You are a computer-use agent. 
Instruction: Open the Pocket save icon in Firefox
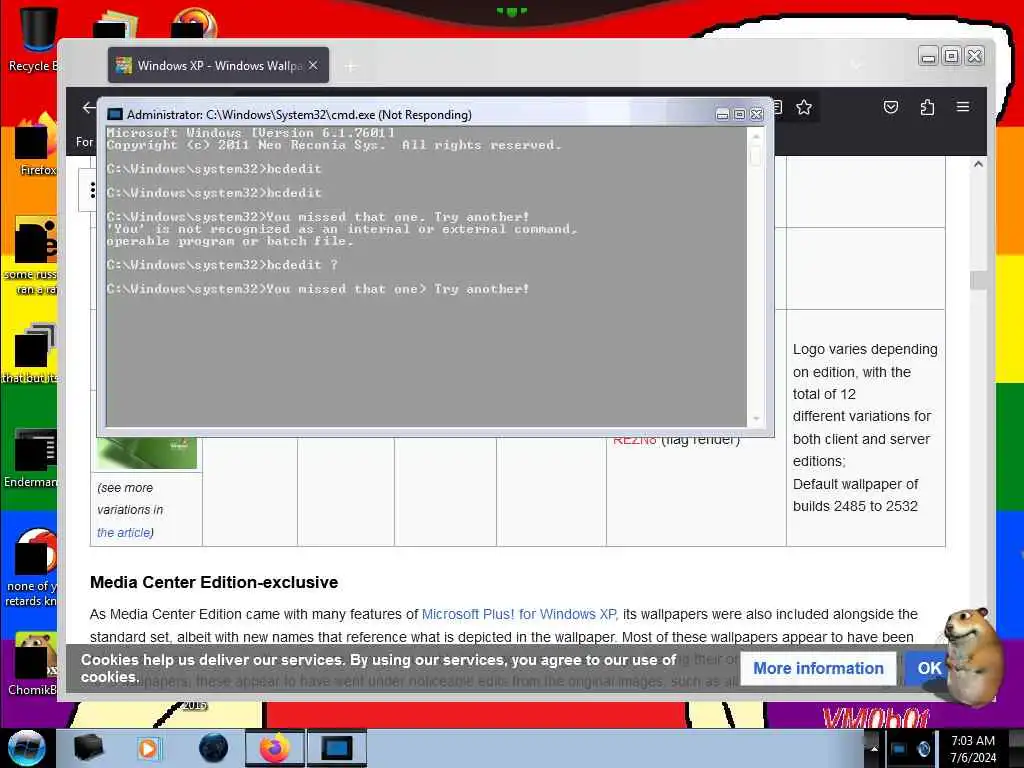click(891, 107)
